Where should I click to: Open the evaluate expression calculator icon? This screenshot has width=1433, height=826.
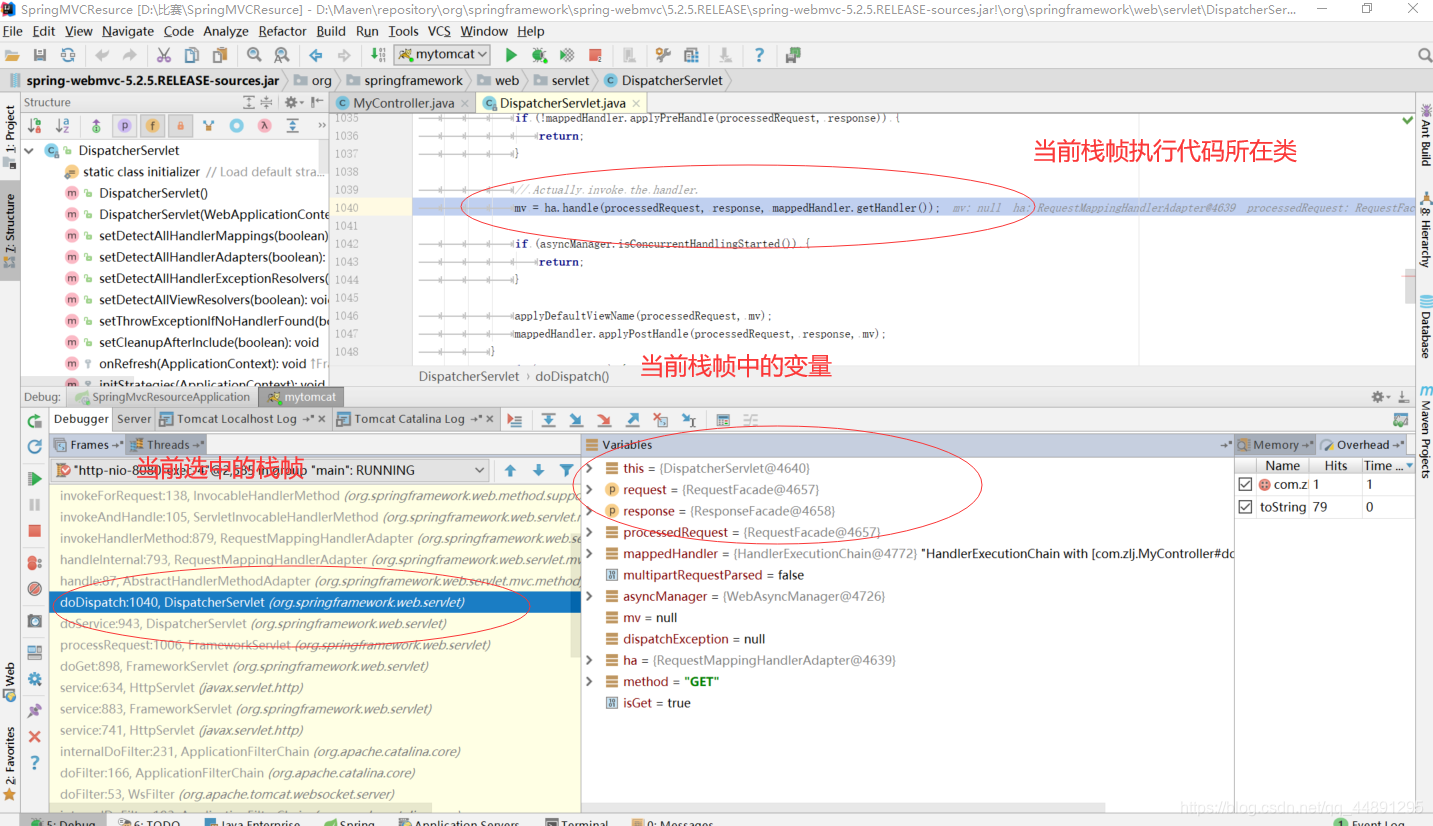click(x=723, y=420)
